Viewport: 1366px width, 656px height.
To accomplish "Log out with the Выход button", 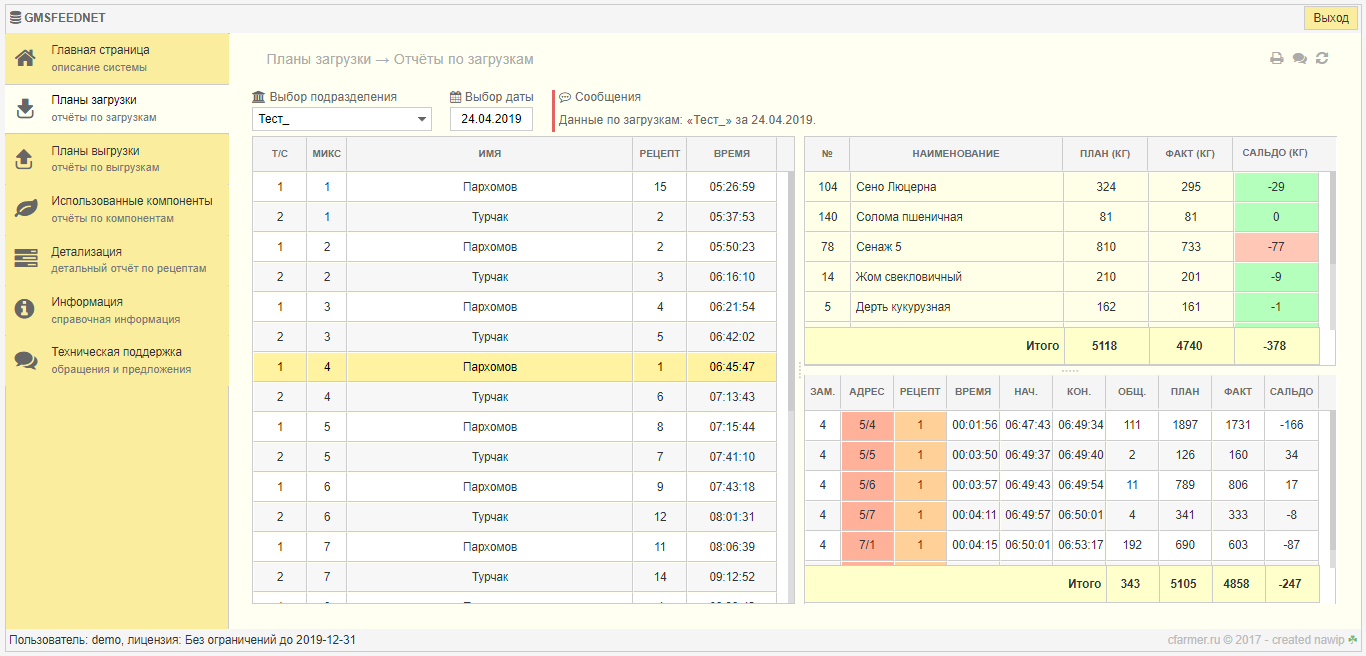I will point(1331,18).
